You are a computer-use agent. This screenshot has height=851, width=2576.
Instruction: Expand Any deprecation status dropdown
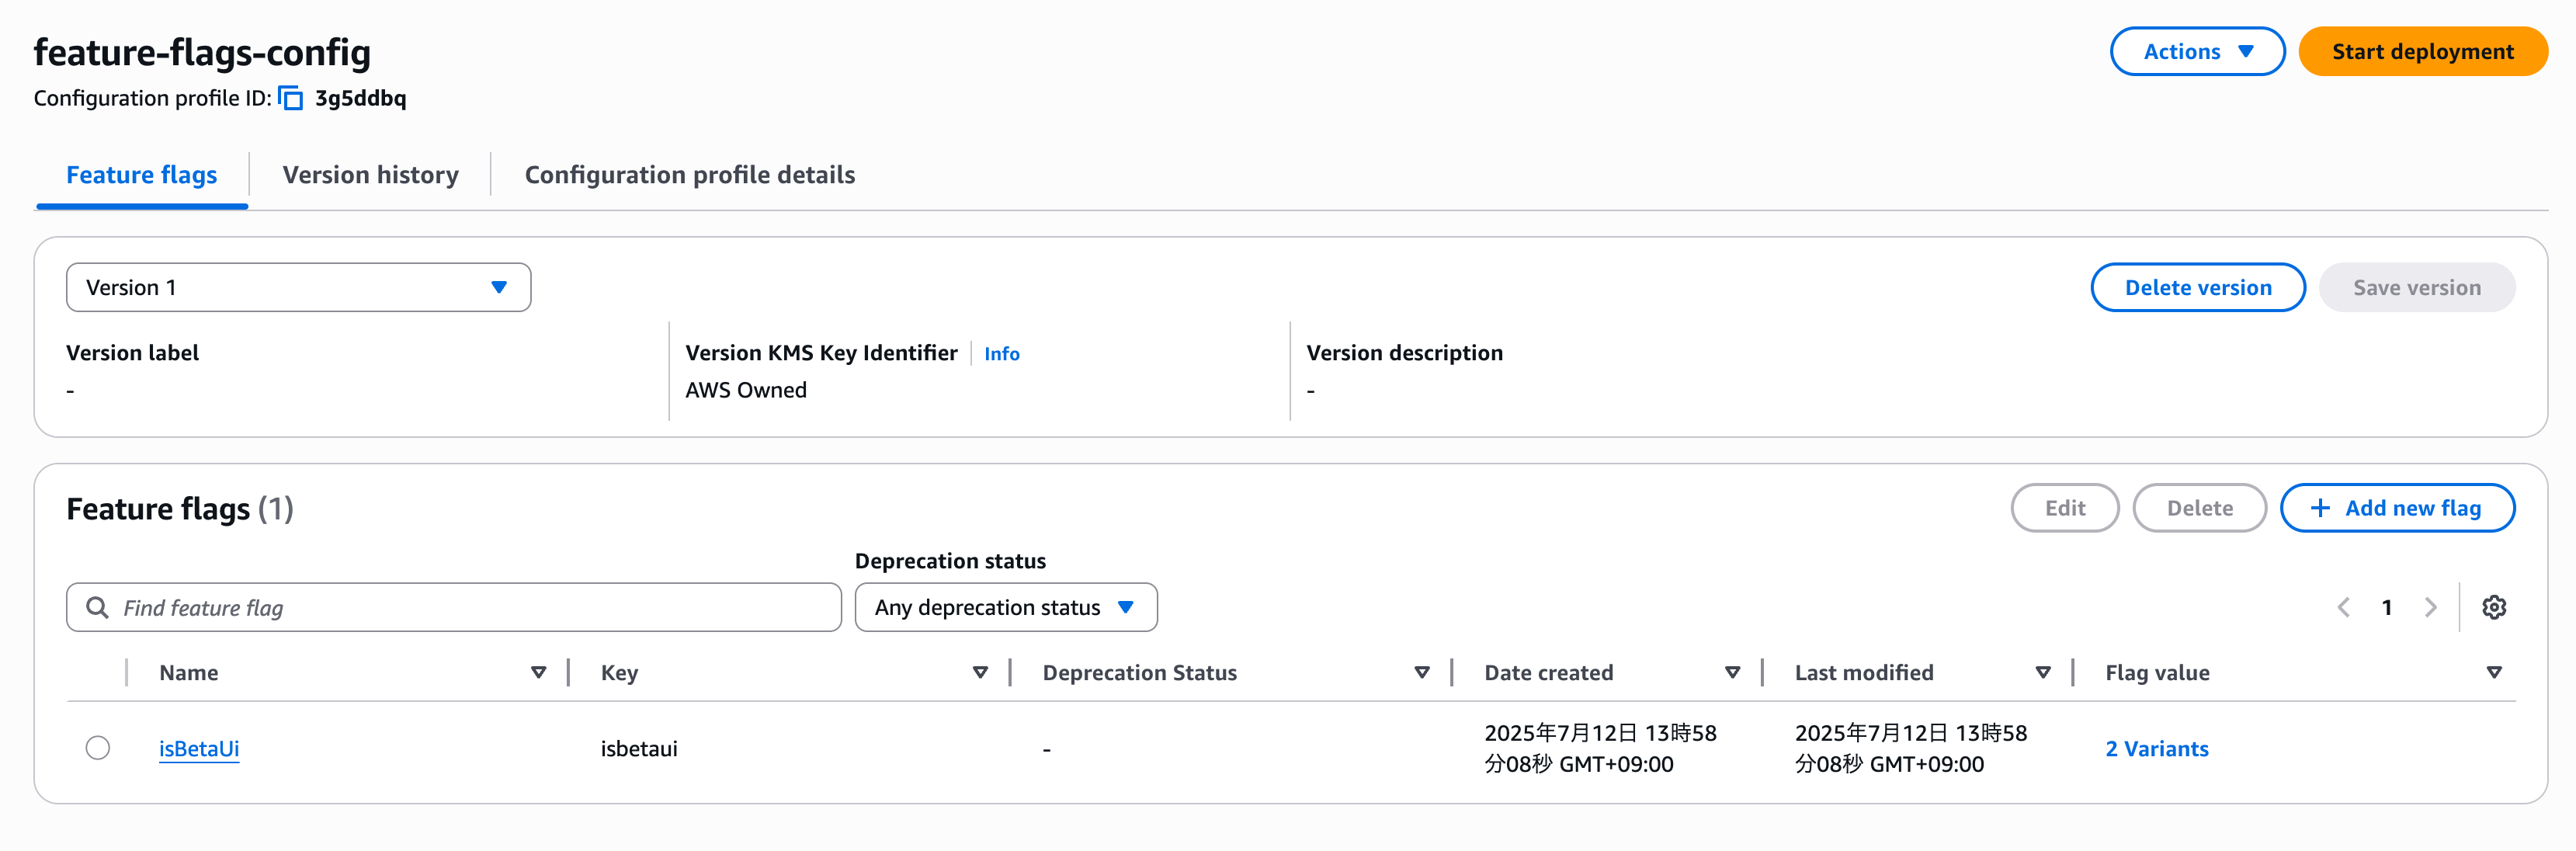coord(1005,608)
